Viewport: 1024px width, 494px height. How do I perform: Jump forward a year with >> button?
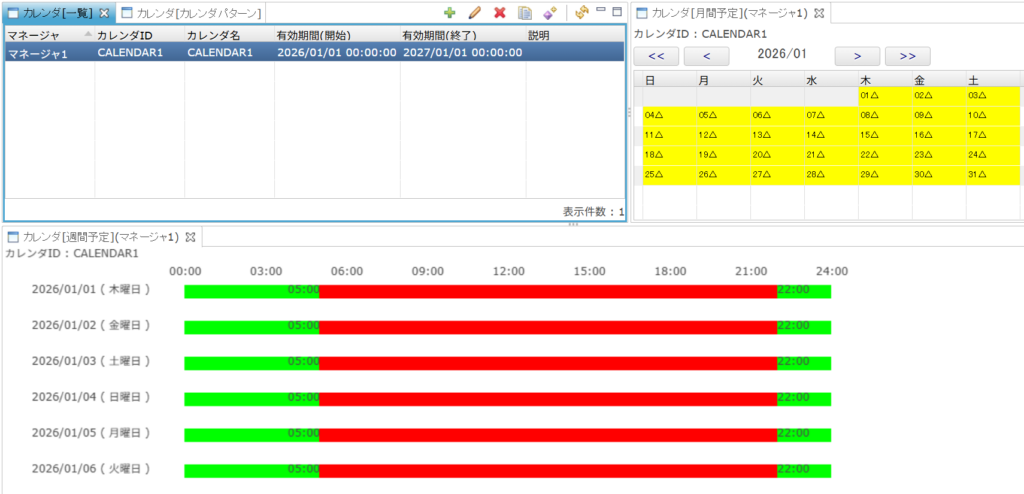click(907, 56)
